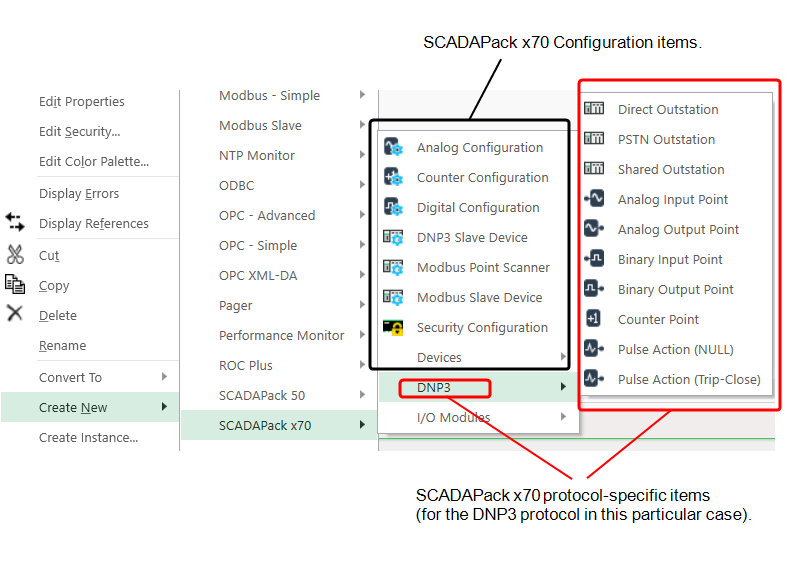790x568 pixels.
Task: Click the Analog Output Point icon
Action: (x=594, y=228)
